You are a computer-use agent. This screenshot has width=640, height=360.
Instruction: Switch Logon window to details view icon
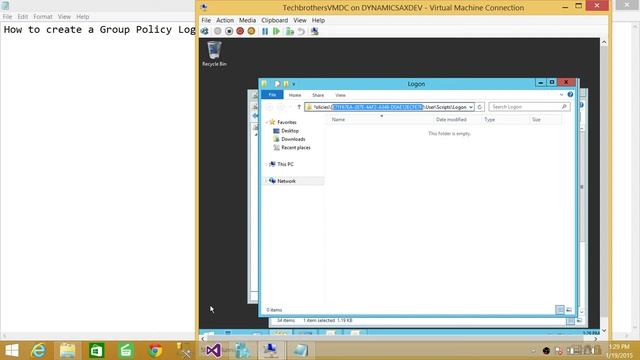[560, 310]
